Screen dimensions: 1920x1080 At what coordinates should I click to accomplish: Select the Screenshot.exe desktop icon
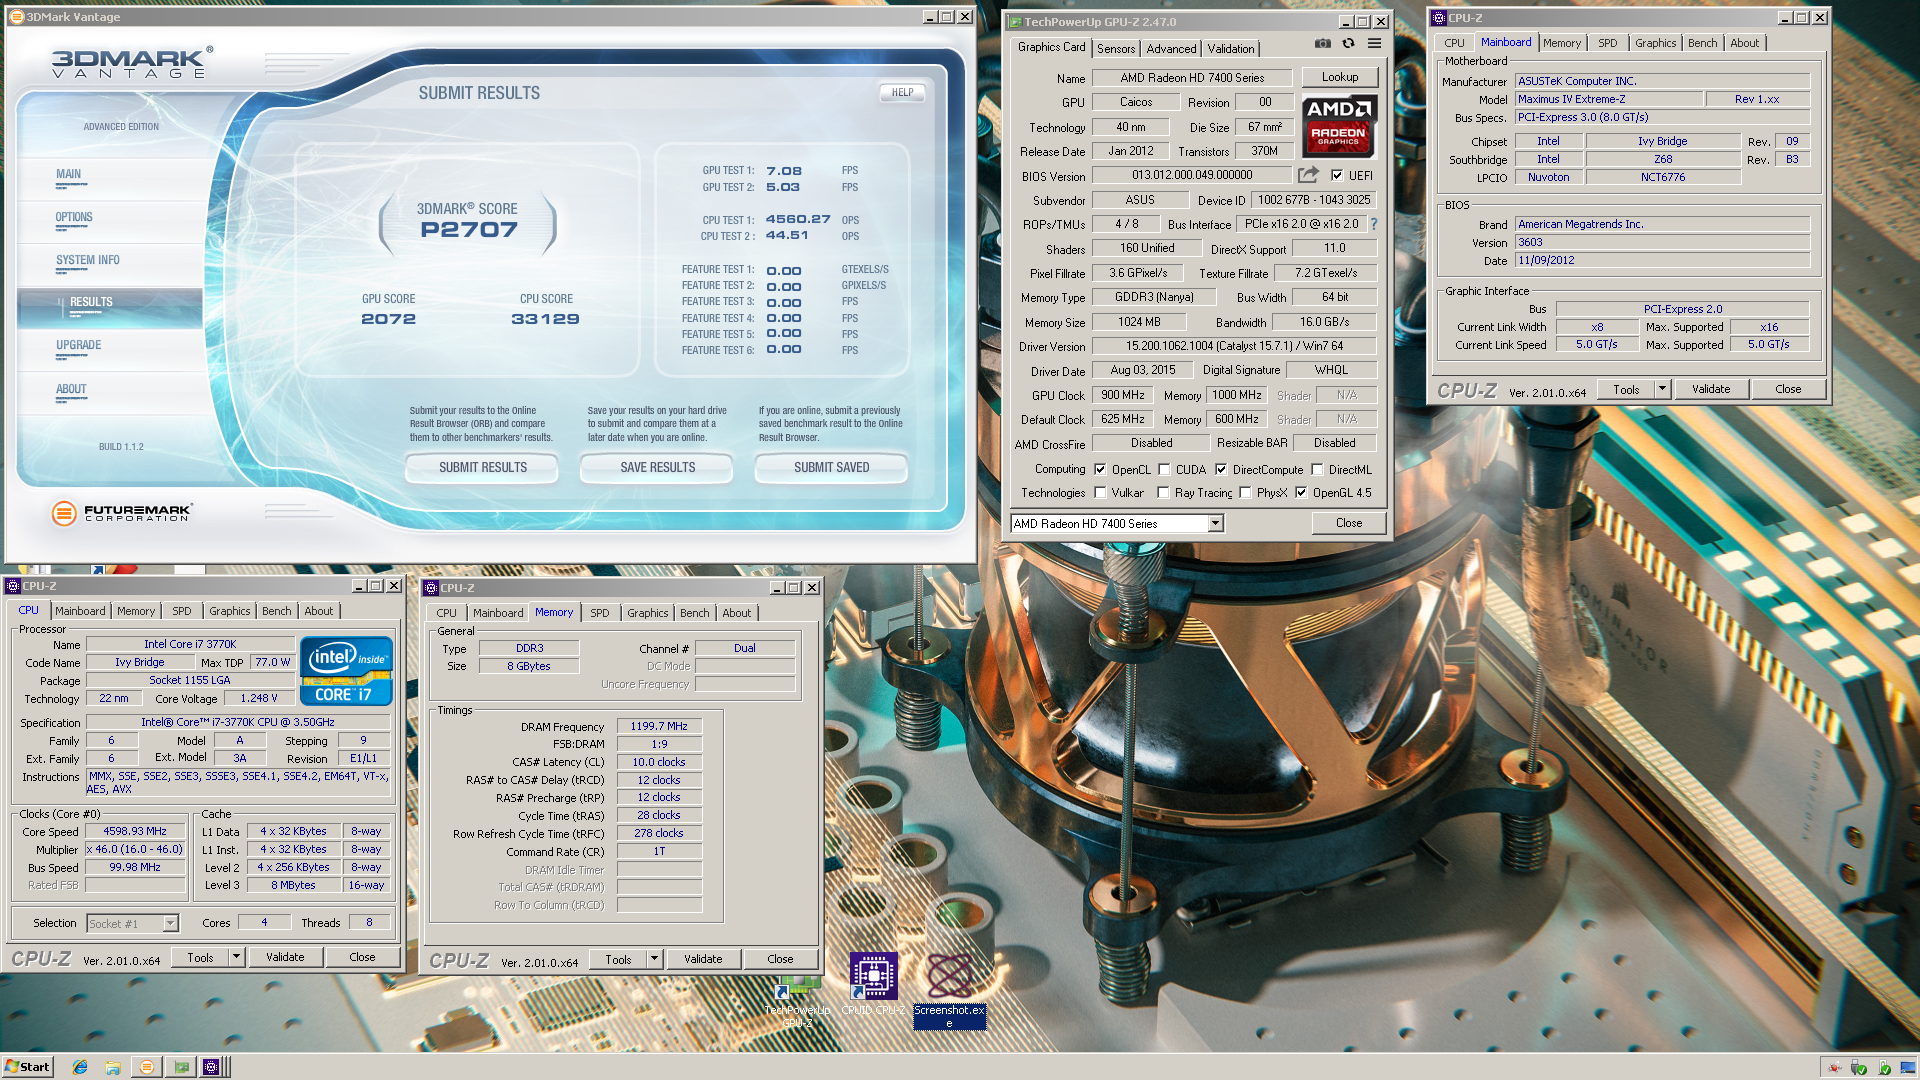click(949, 990)
